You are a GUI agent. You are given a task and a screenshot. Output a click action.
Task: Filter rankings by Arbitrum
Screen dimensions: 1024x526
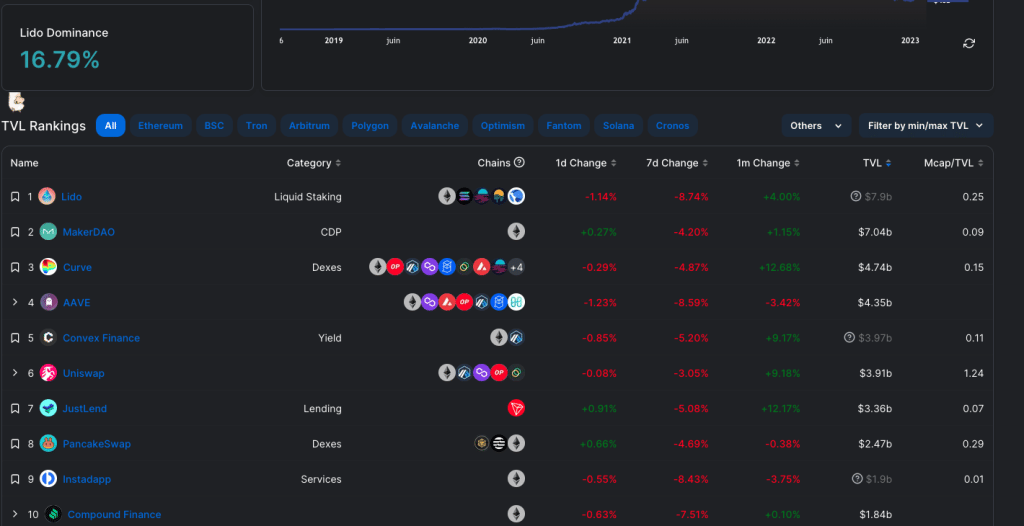(309, 125)
